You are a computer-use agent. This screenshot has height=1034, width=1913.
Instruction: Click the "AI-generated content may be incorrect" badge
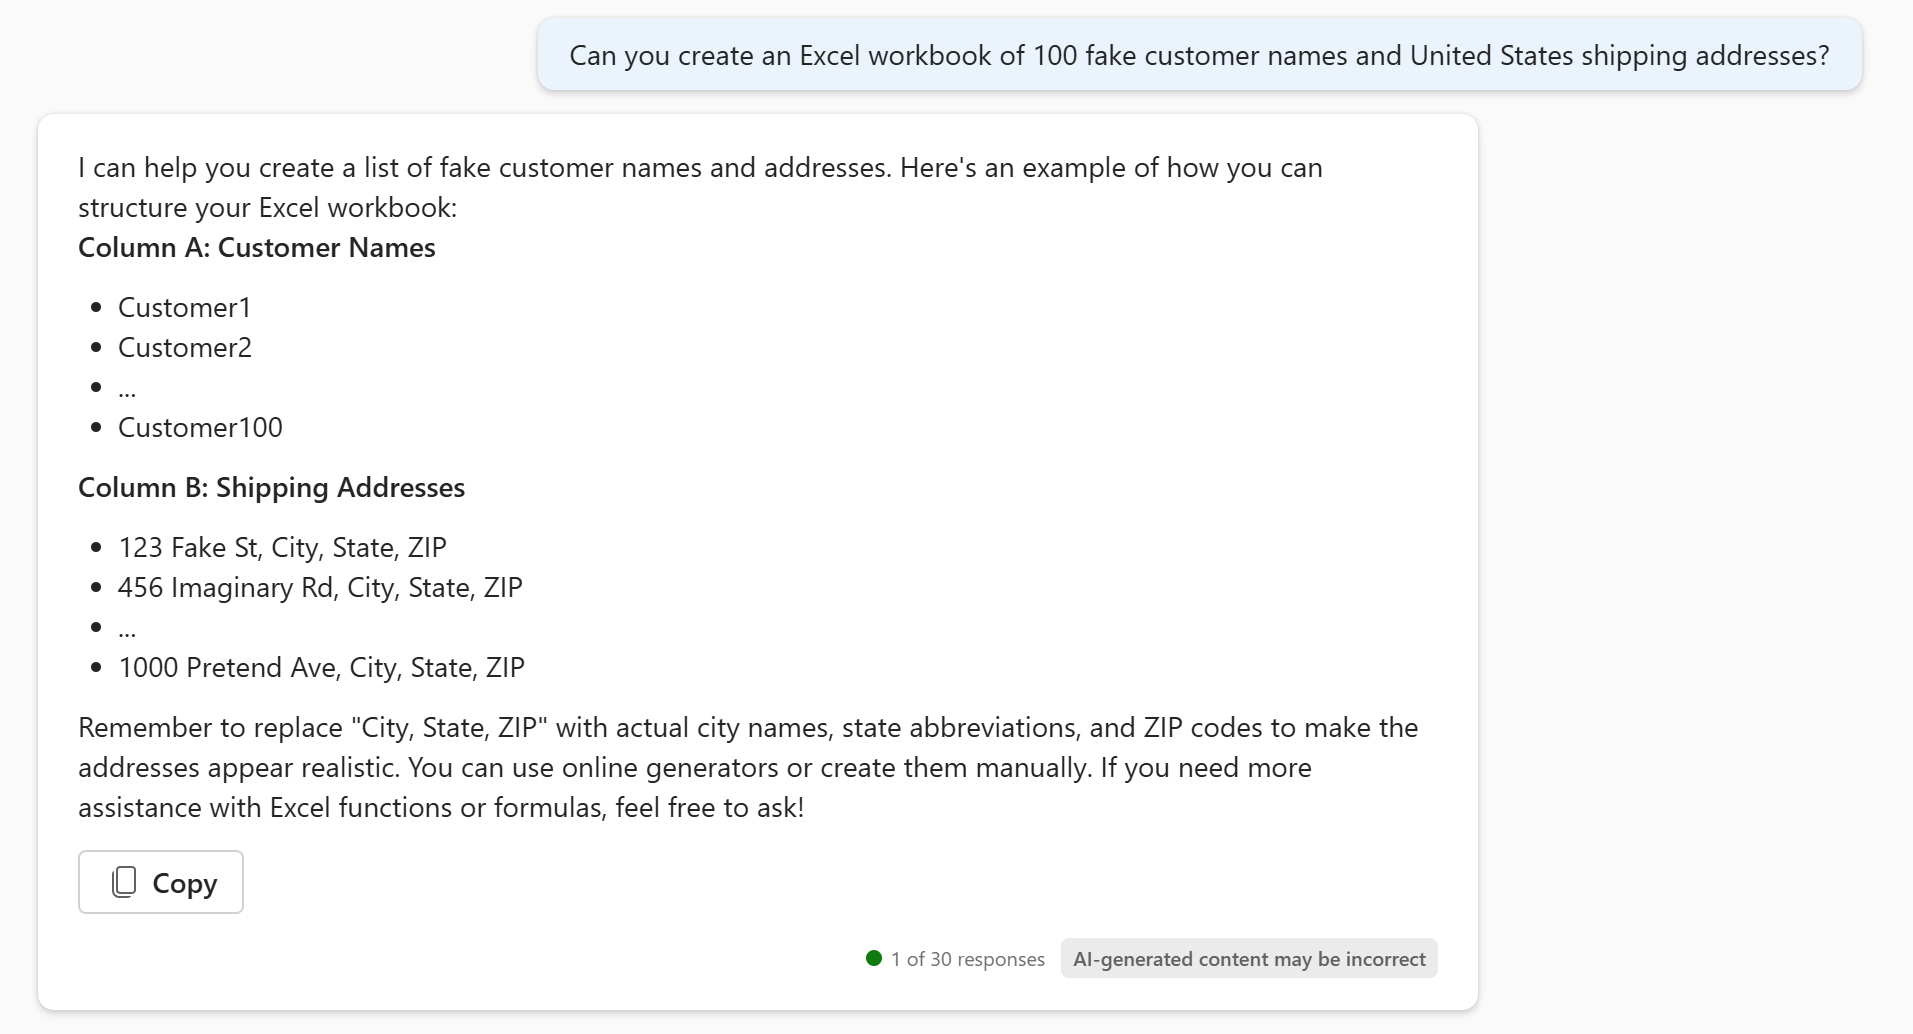1249,959
